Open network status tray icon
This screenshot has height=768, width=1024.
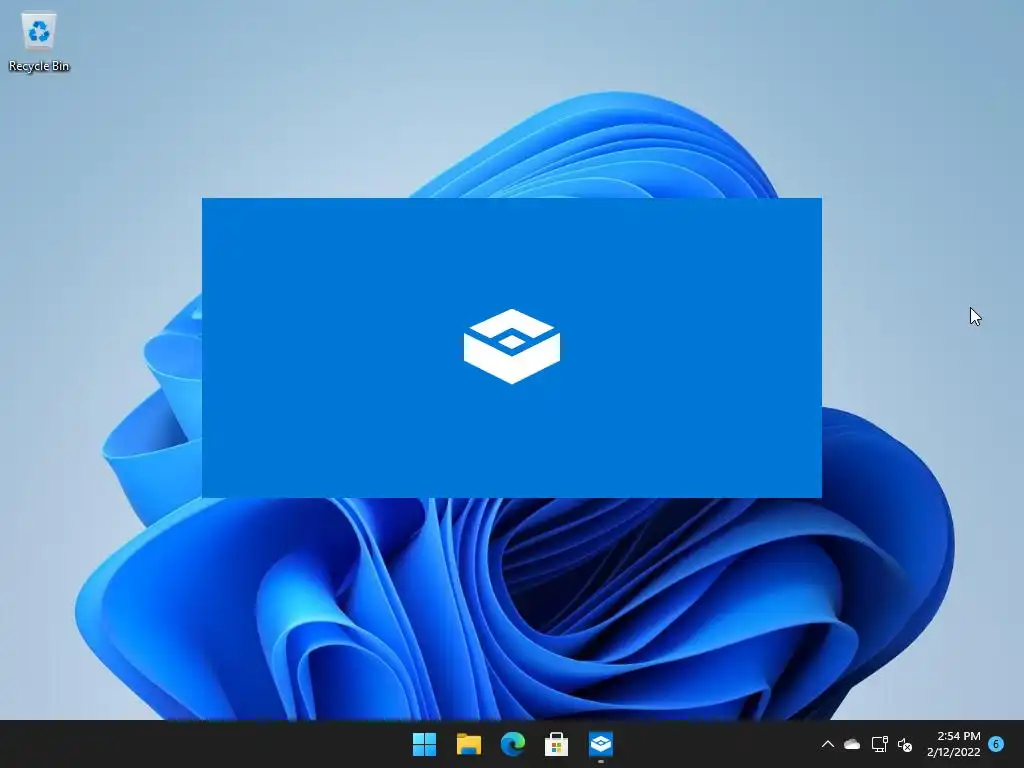(x=879, y=744)
